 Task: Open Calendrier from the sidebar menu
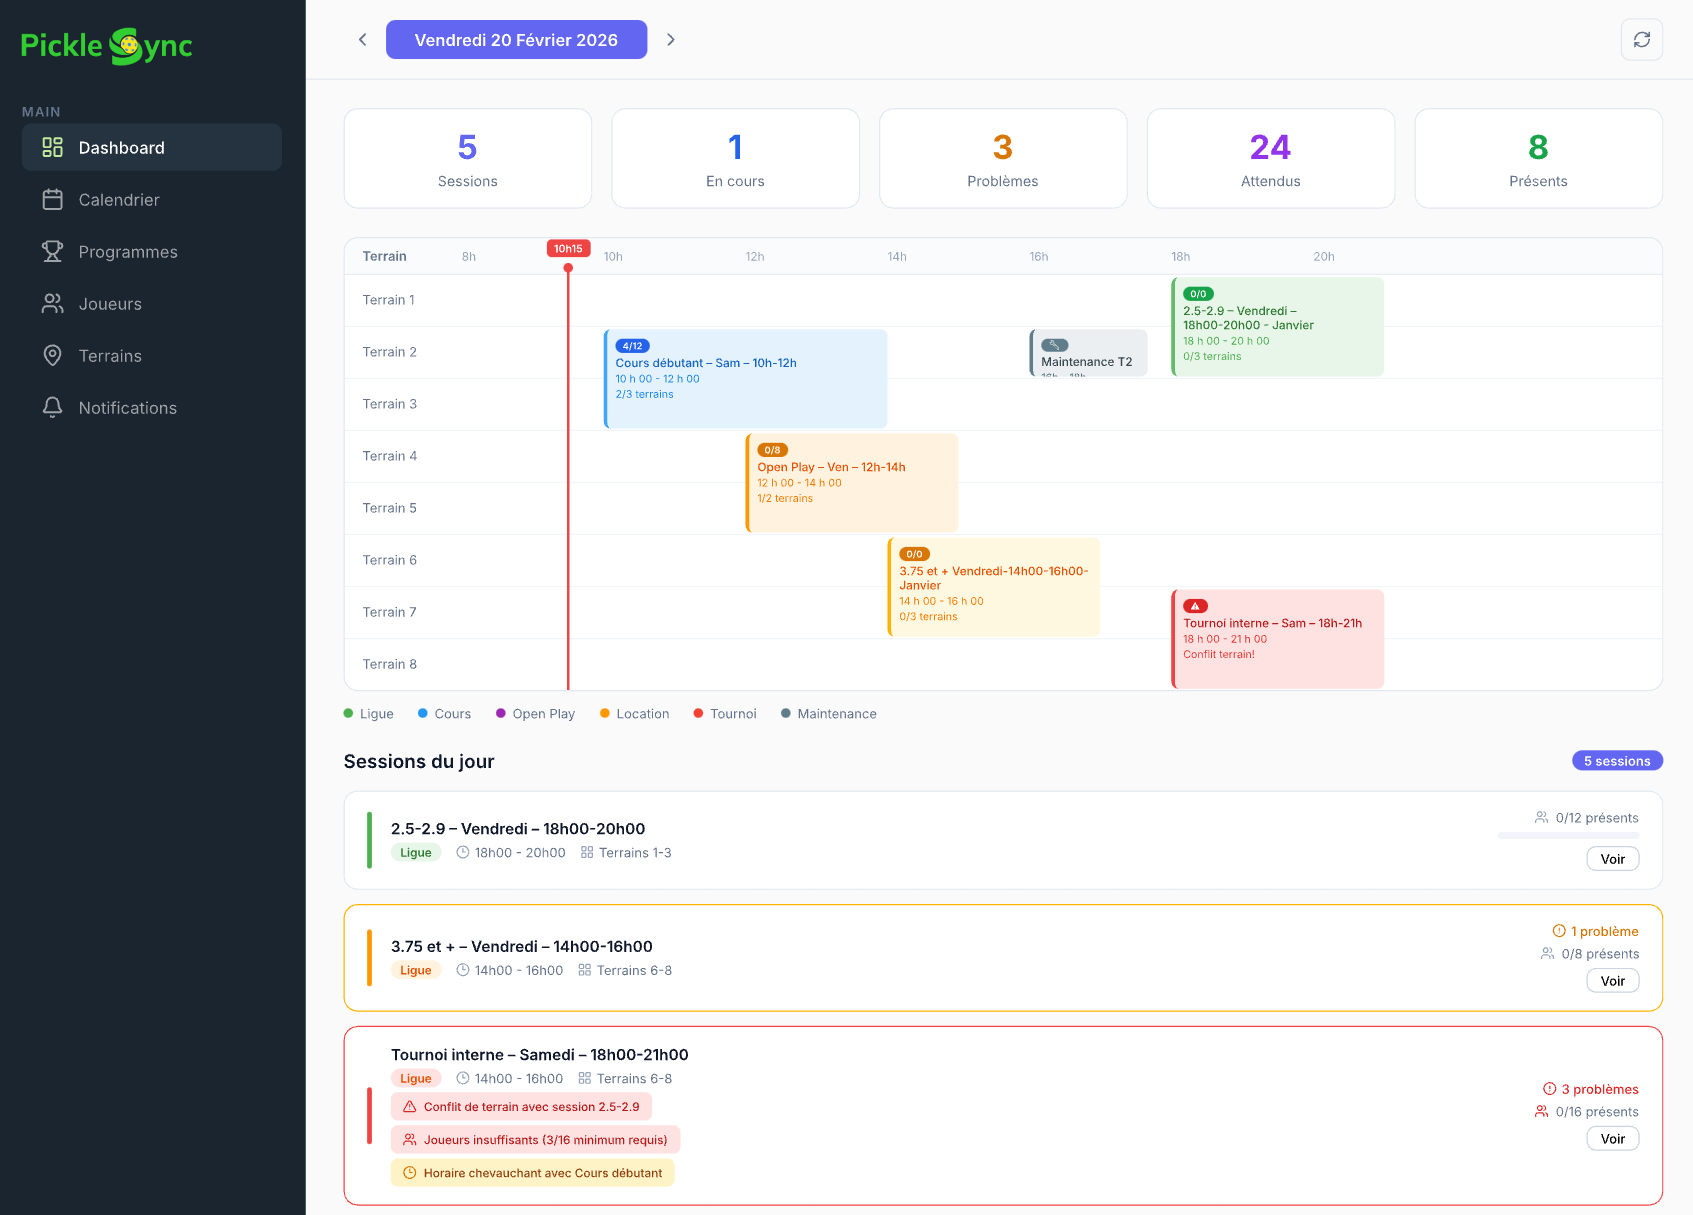[119, 199]
